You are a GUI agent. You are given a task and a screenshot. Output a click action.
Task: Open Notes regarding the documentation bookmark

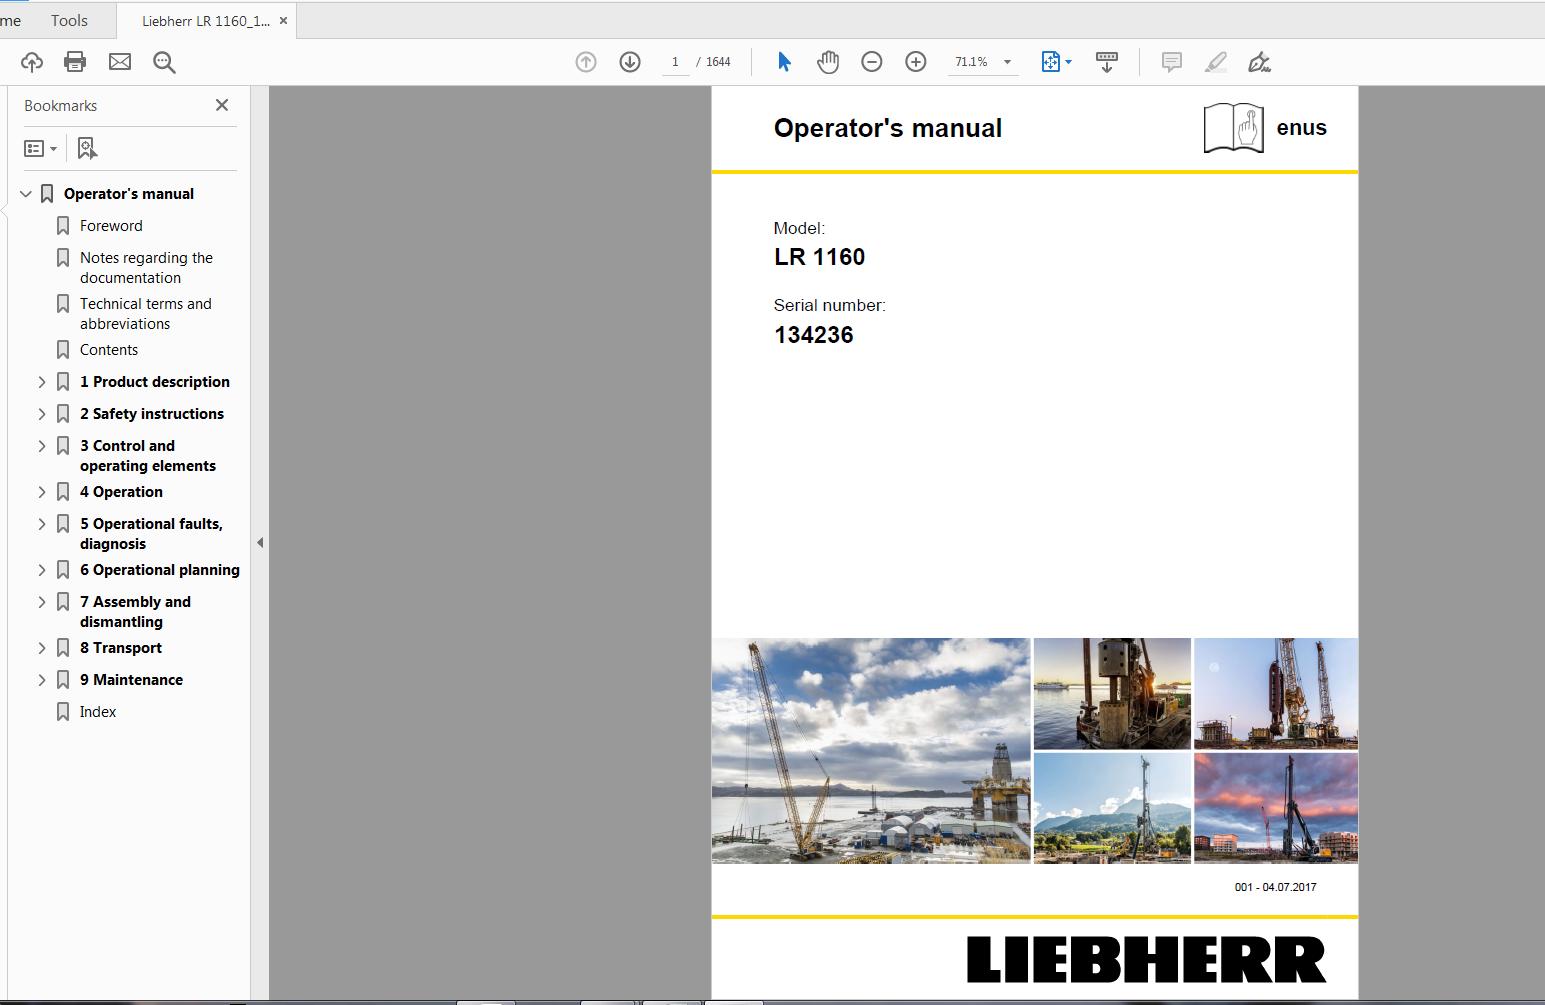tap(146, 268)
